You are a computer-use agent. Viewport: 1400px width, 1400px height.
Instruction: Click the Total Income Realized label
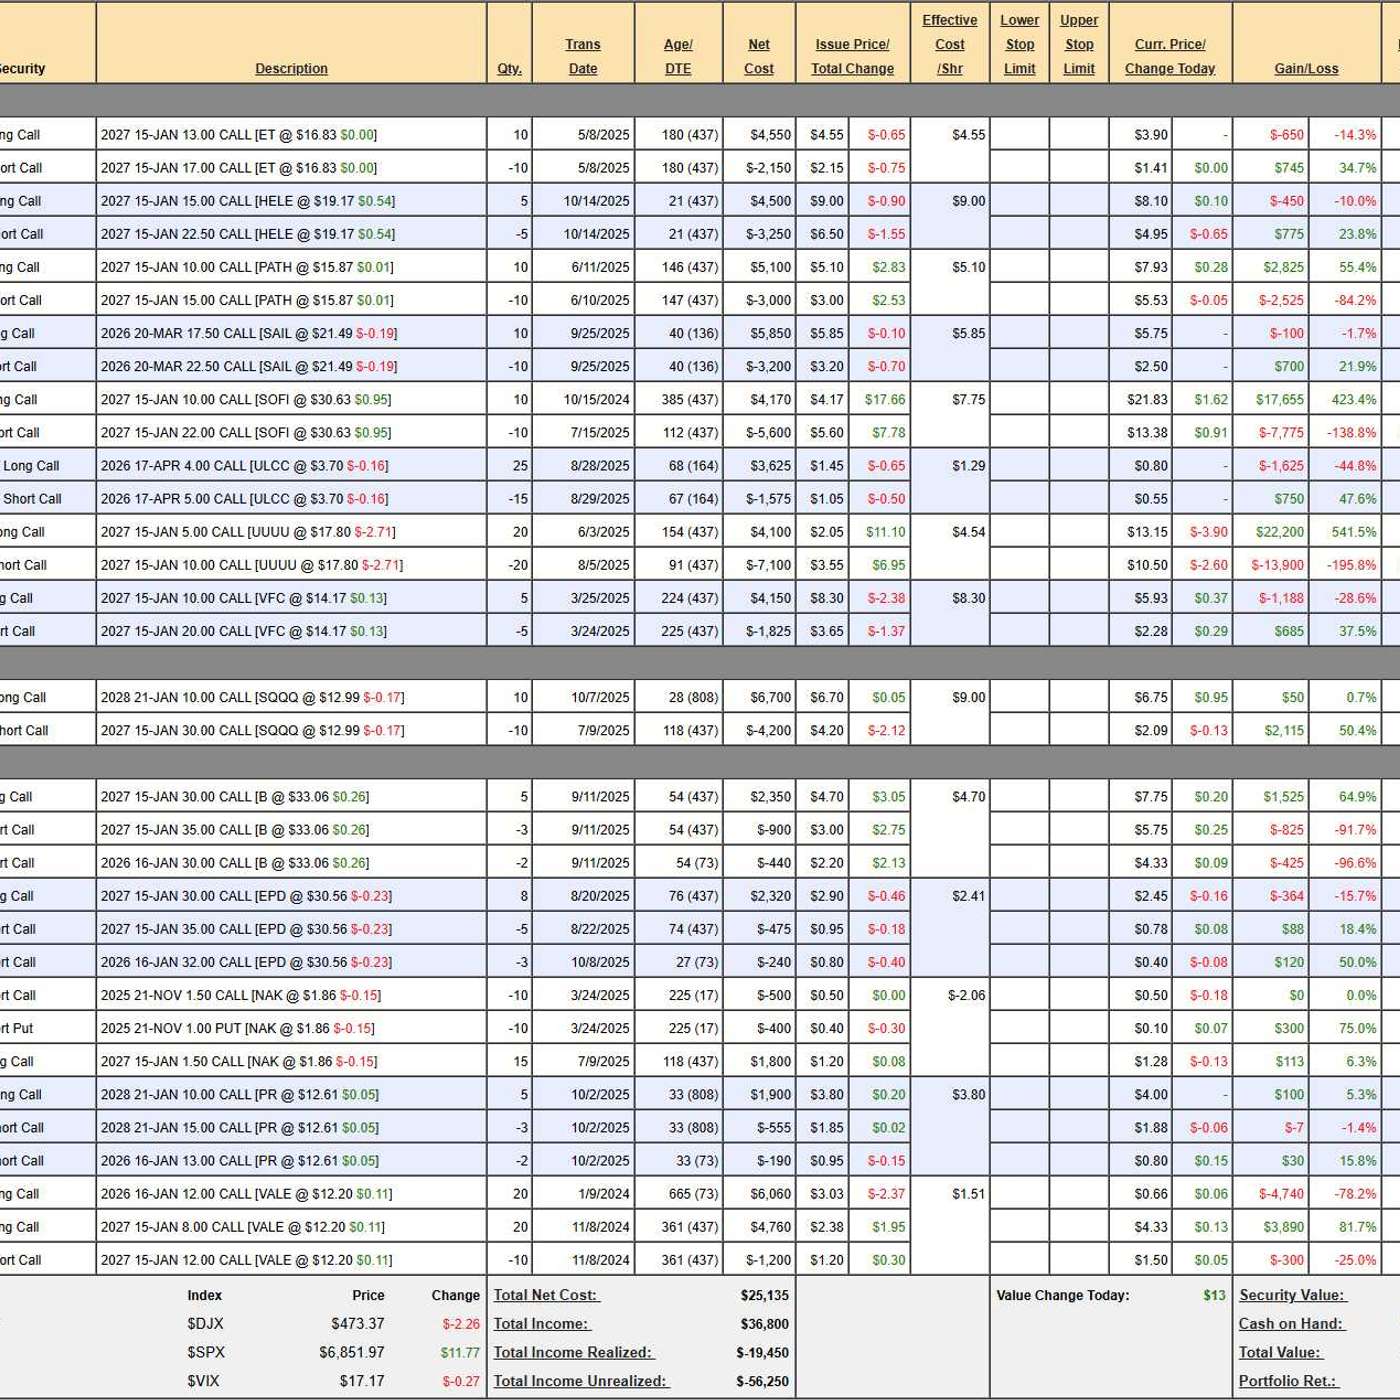(x=573, y=1352)
